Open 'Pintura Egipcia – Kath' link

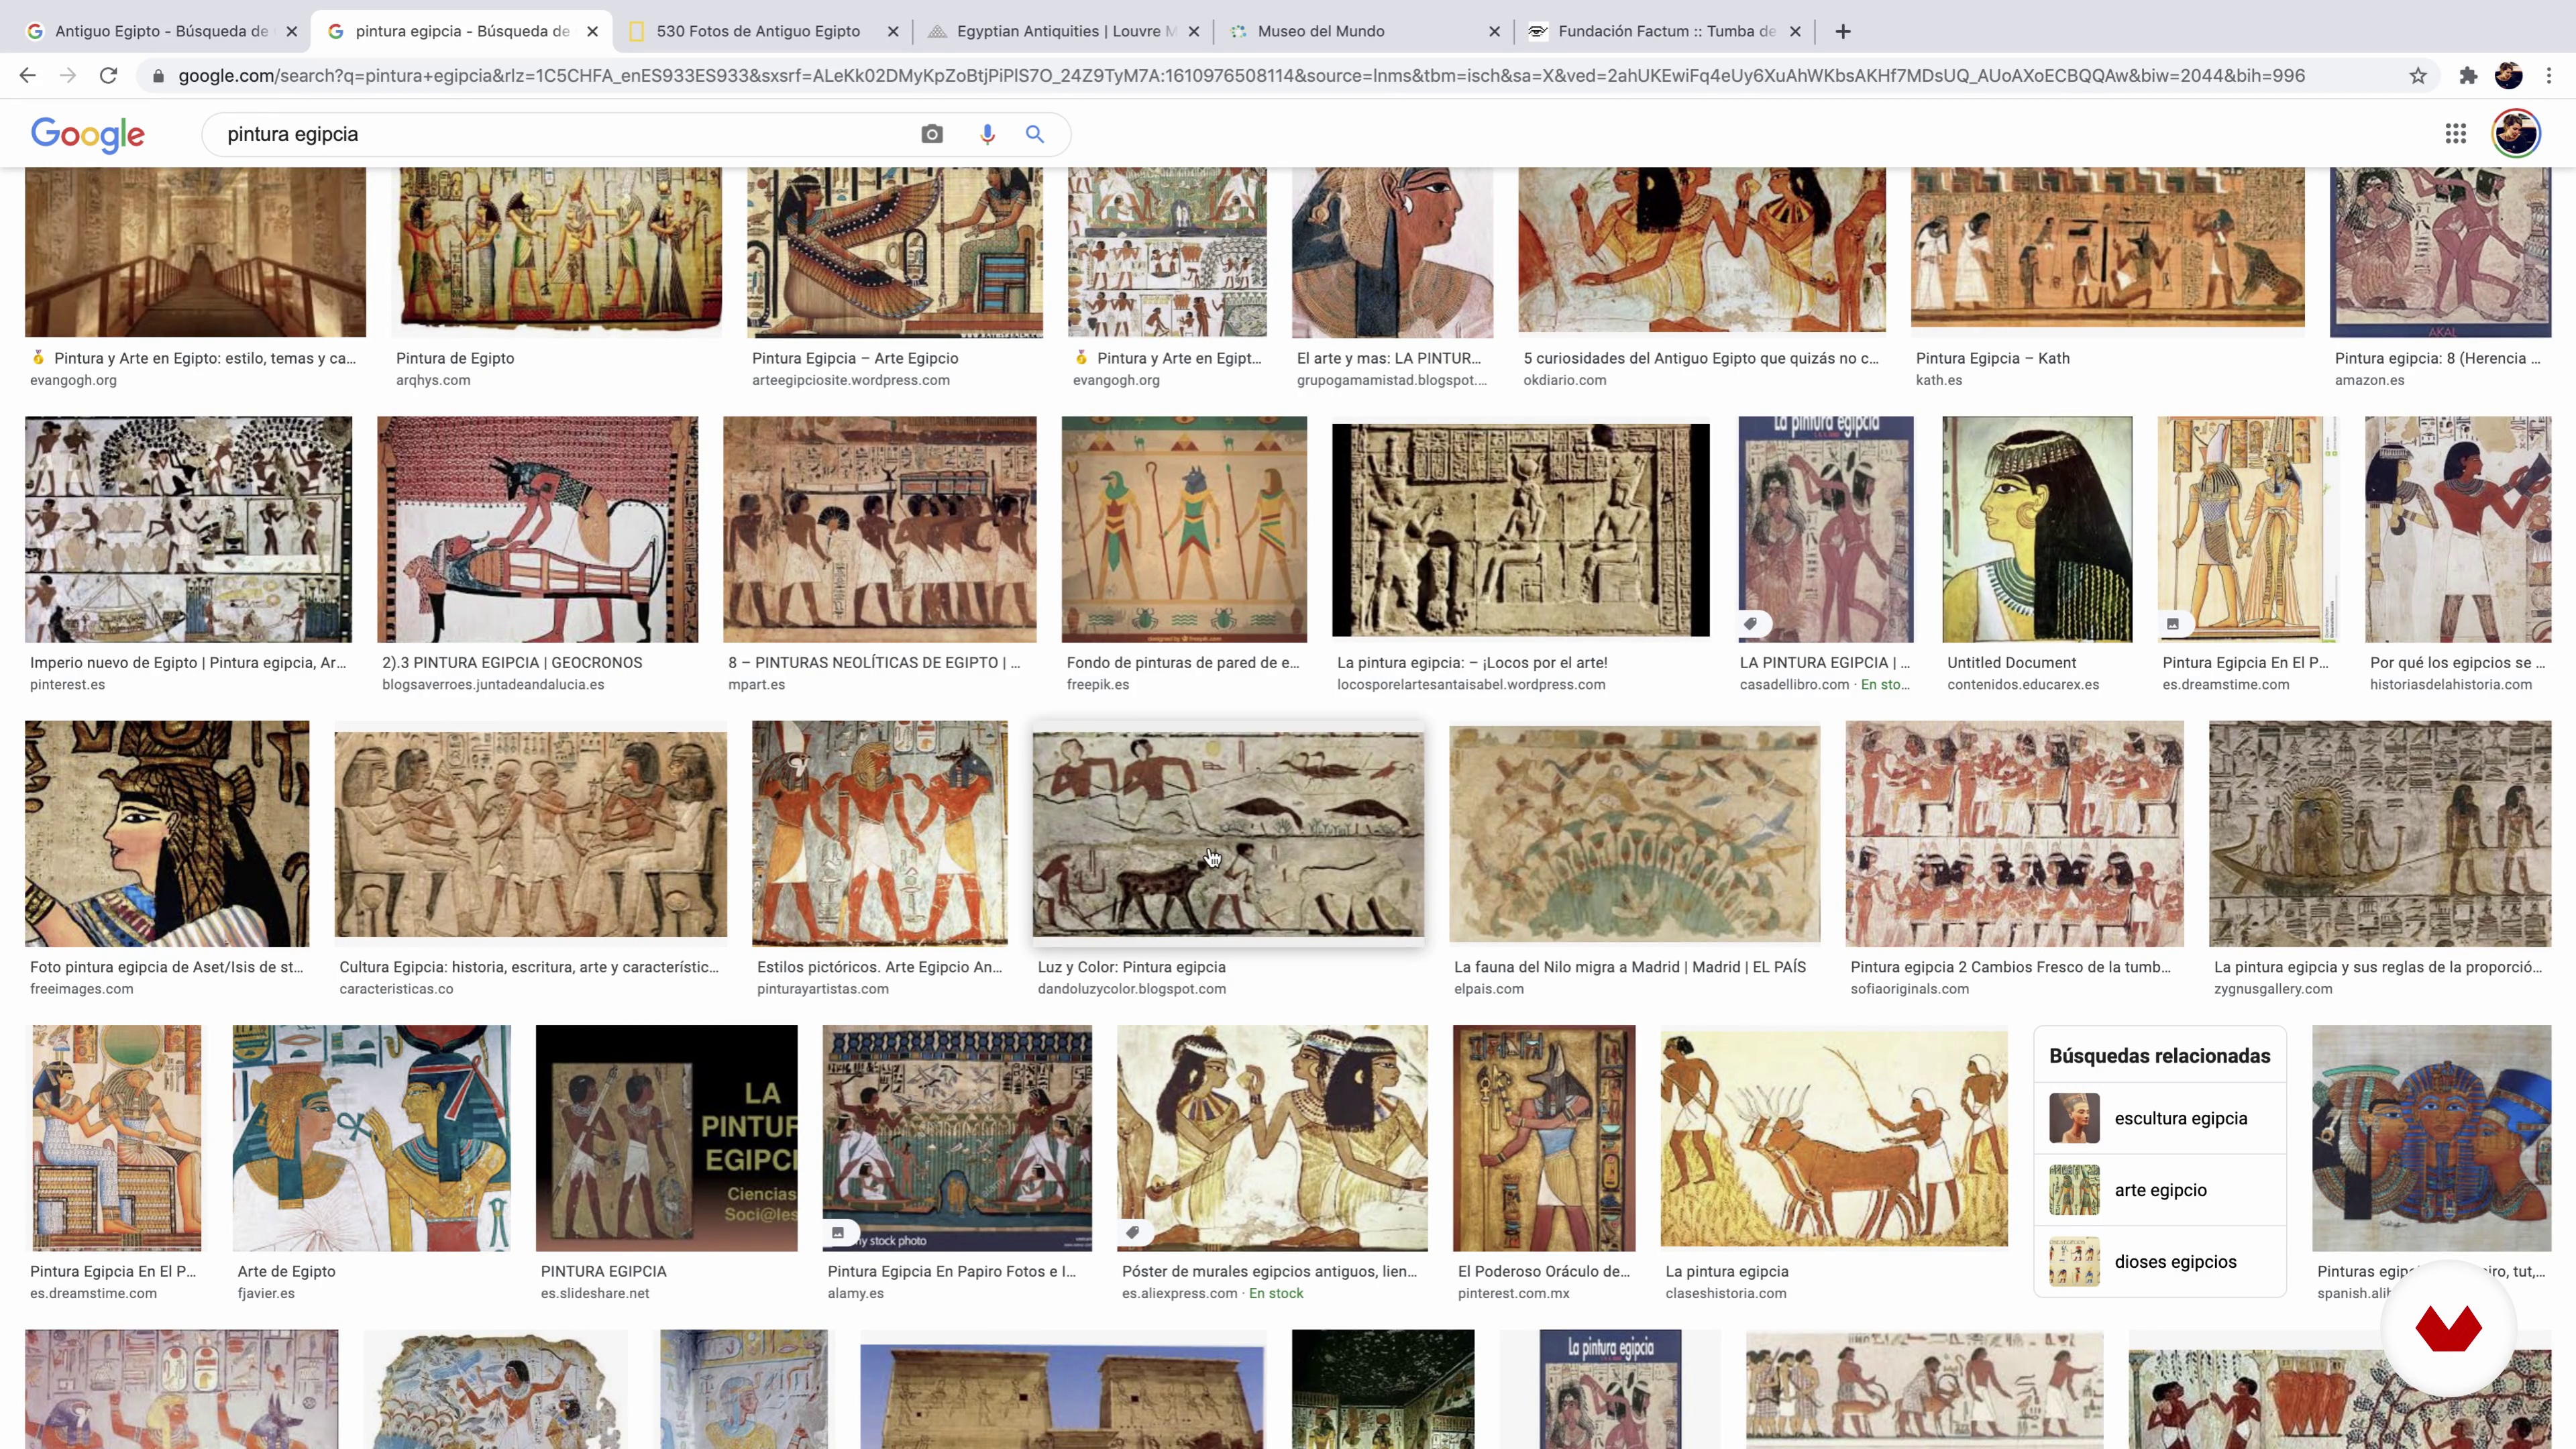click(1992, 358)
